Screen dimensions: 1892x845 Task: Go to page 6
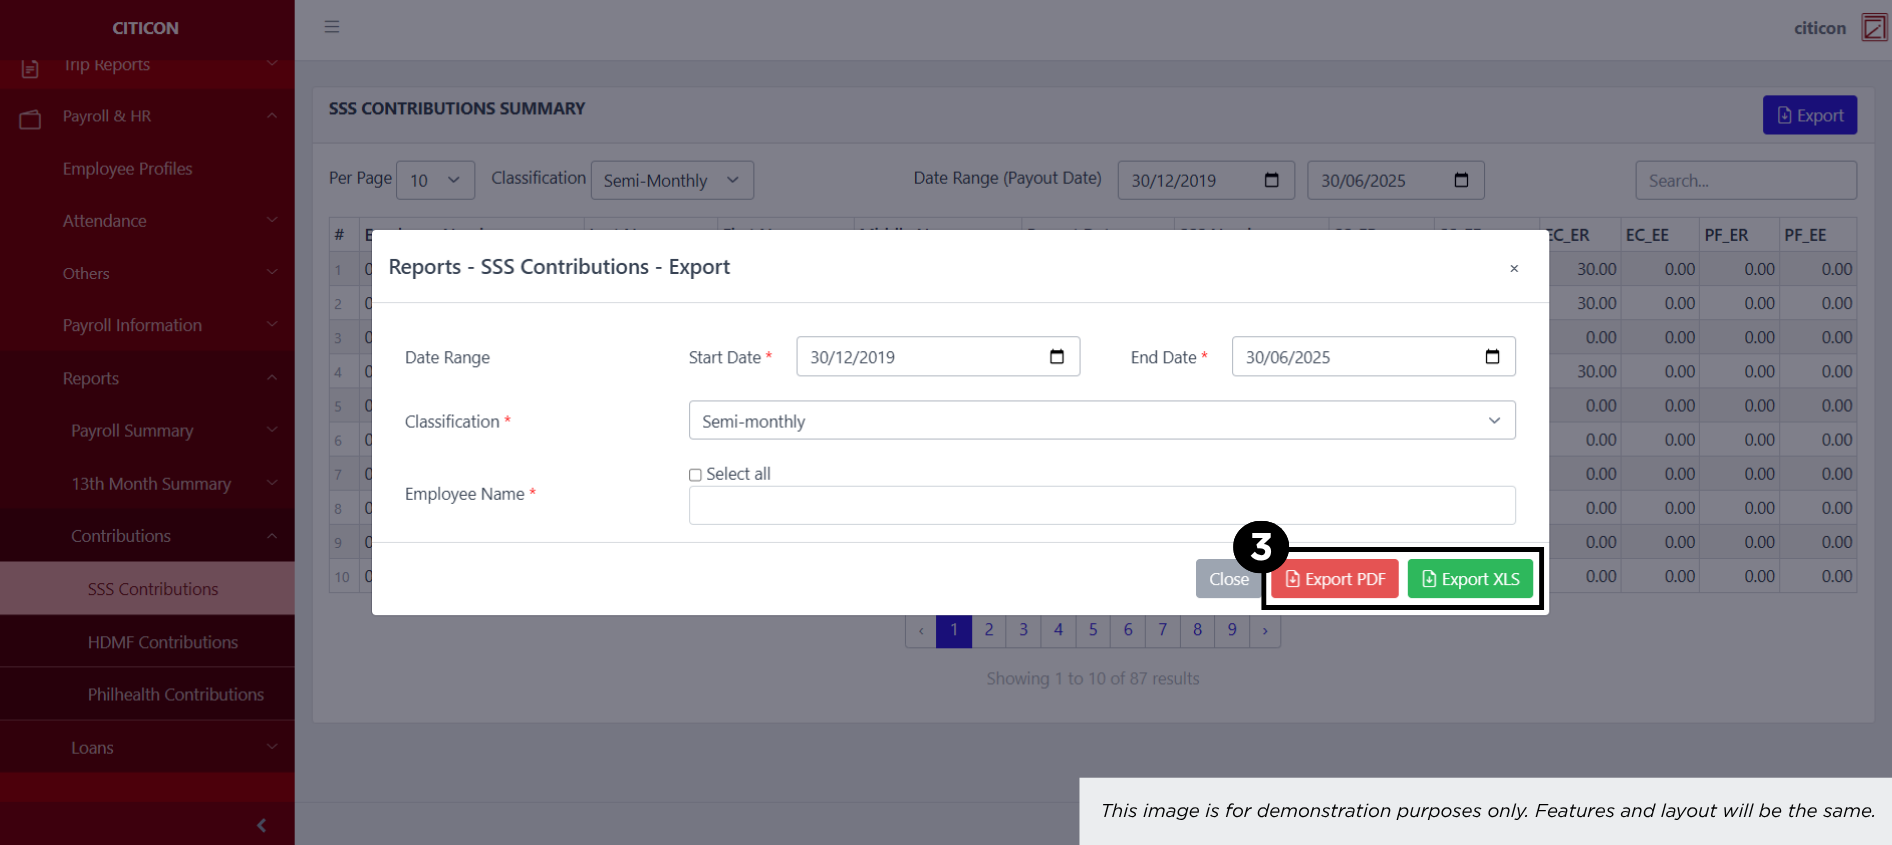pyautogui.click(x=1128, y=630)
